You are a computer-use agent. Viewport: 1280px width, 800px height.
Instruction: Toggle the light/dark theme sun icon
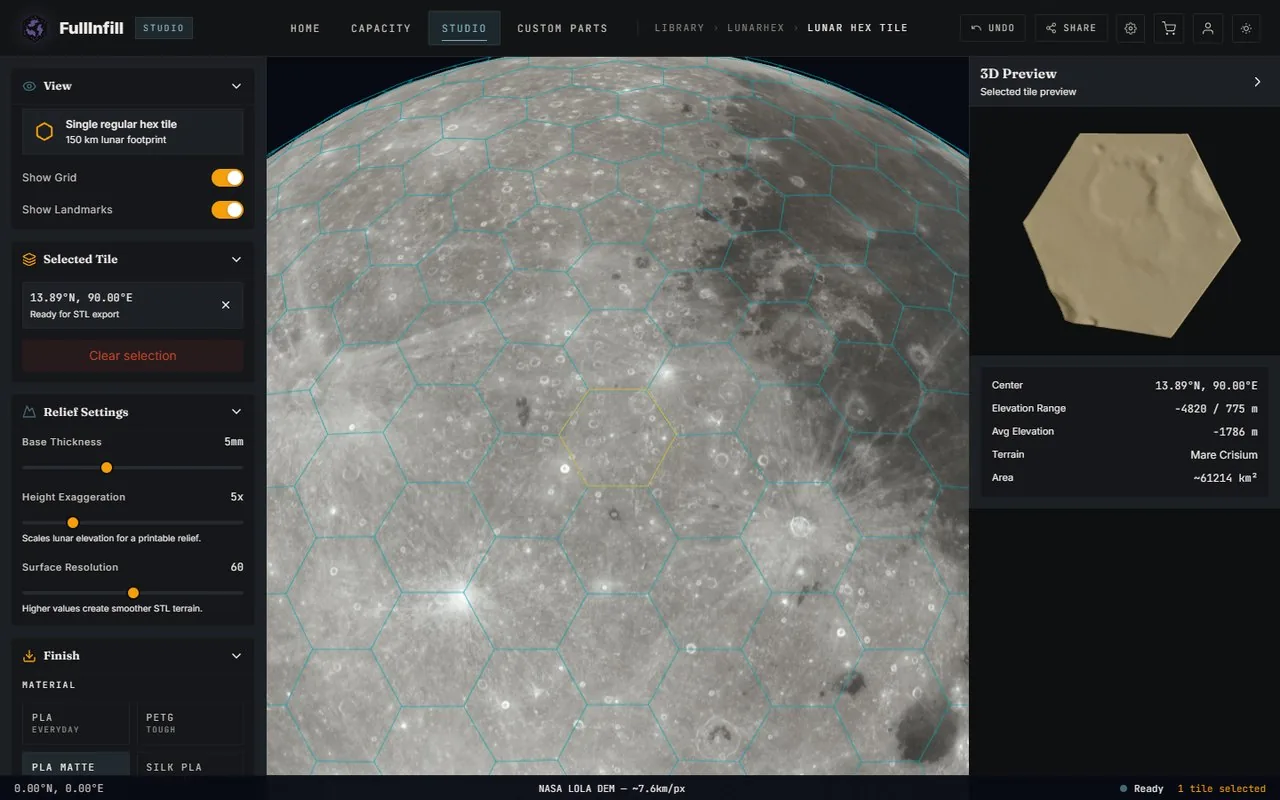click(1246, 28)
